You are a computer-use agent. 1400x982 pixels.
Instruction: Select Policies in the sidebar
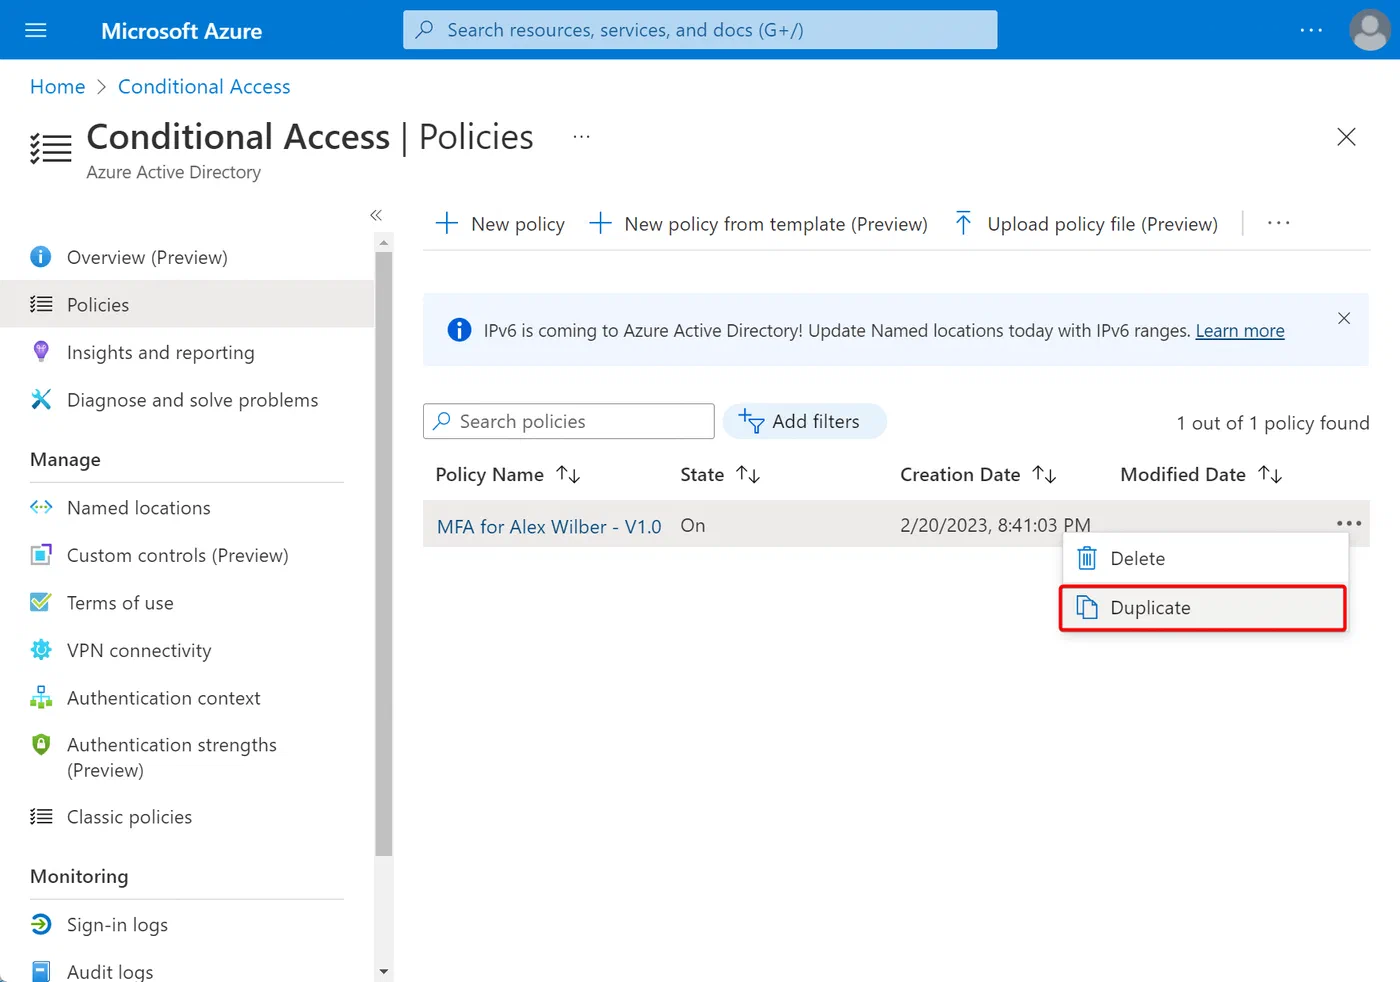tap(187, 305)
